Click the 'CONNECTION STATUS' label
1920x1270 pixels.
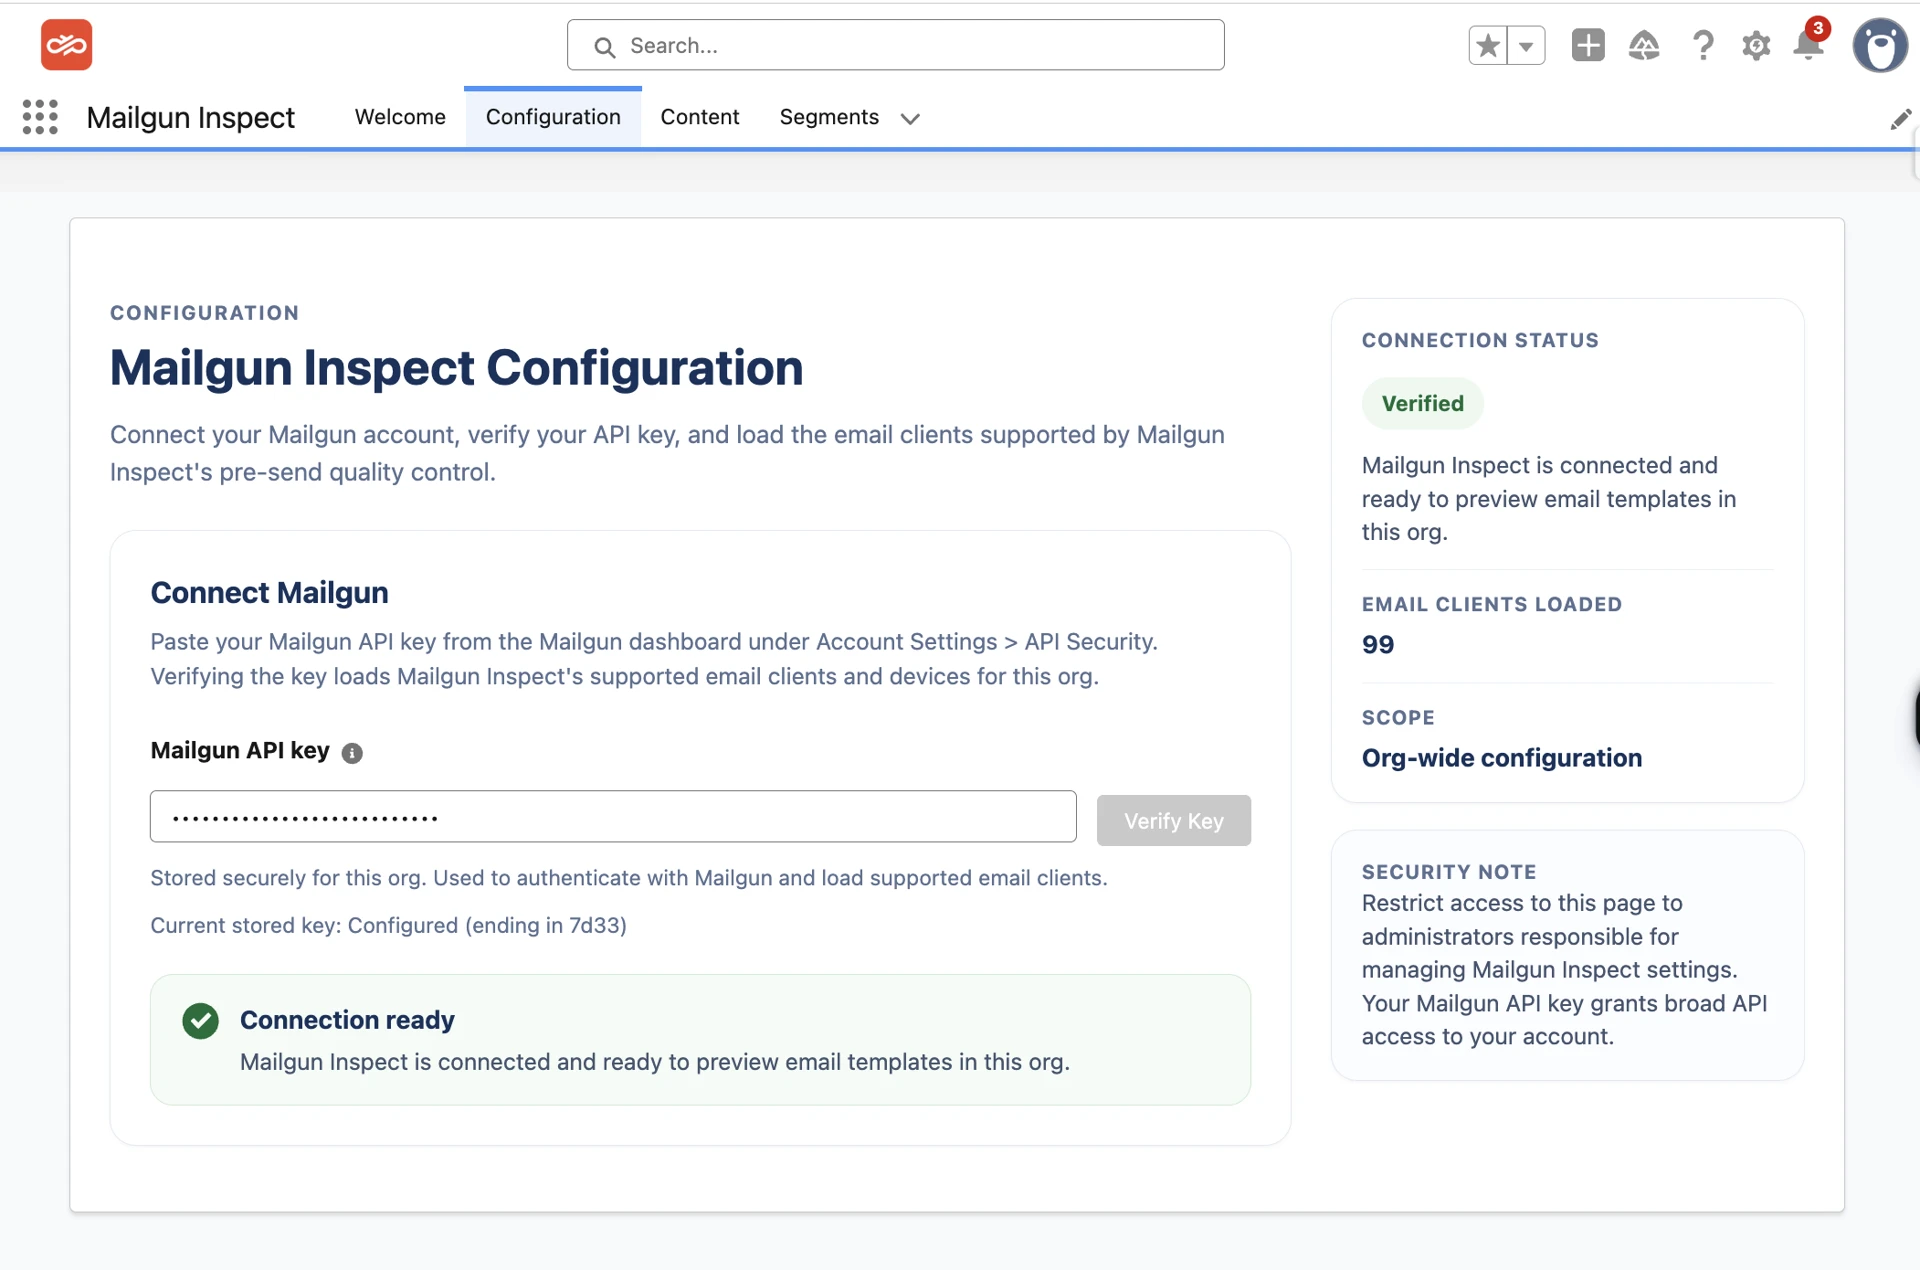(x=1480, y=340)
